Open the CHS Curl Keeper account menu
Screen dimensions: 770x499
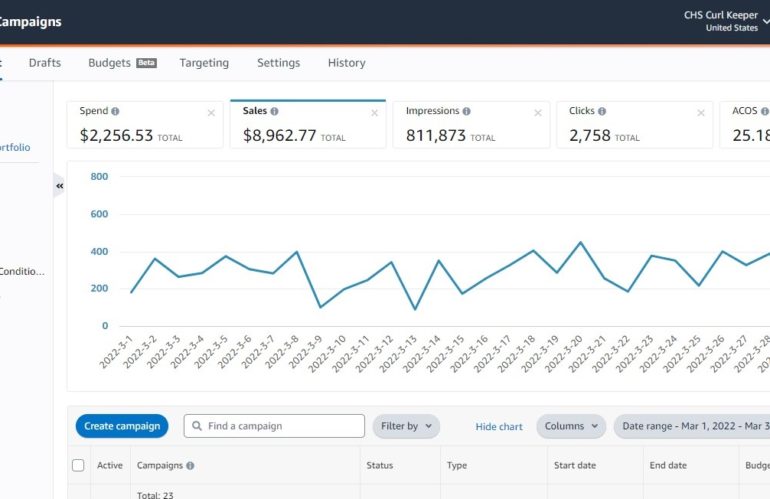click(735, 21)
